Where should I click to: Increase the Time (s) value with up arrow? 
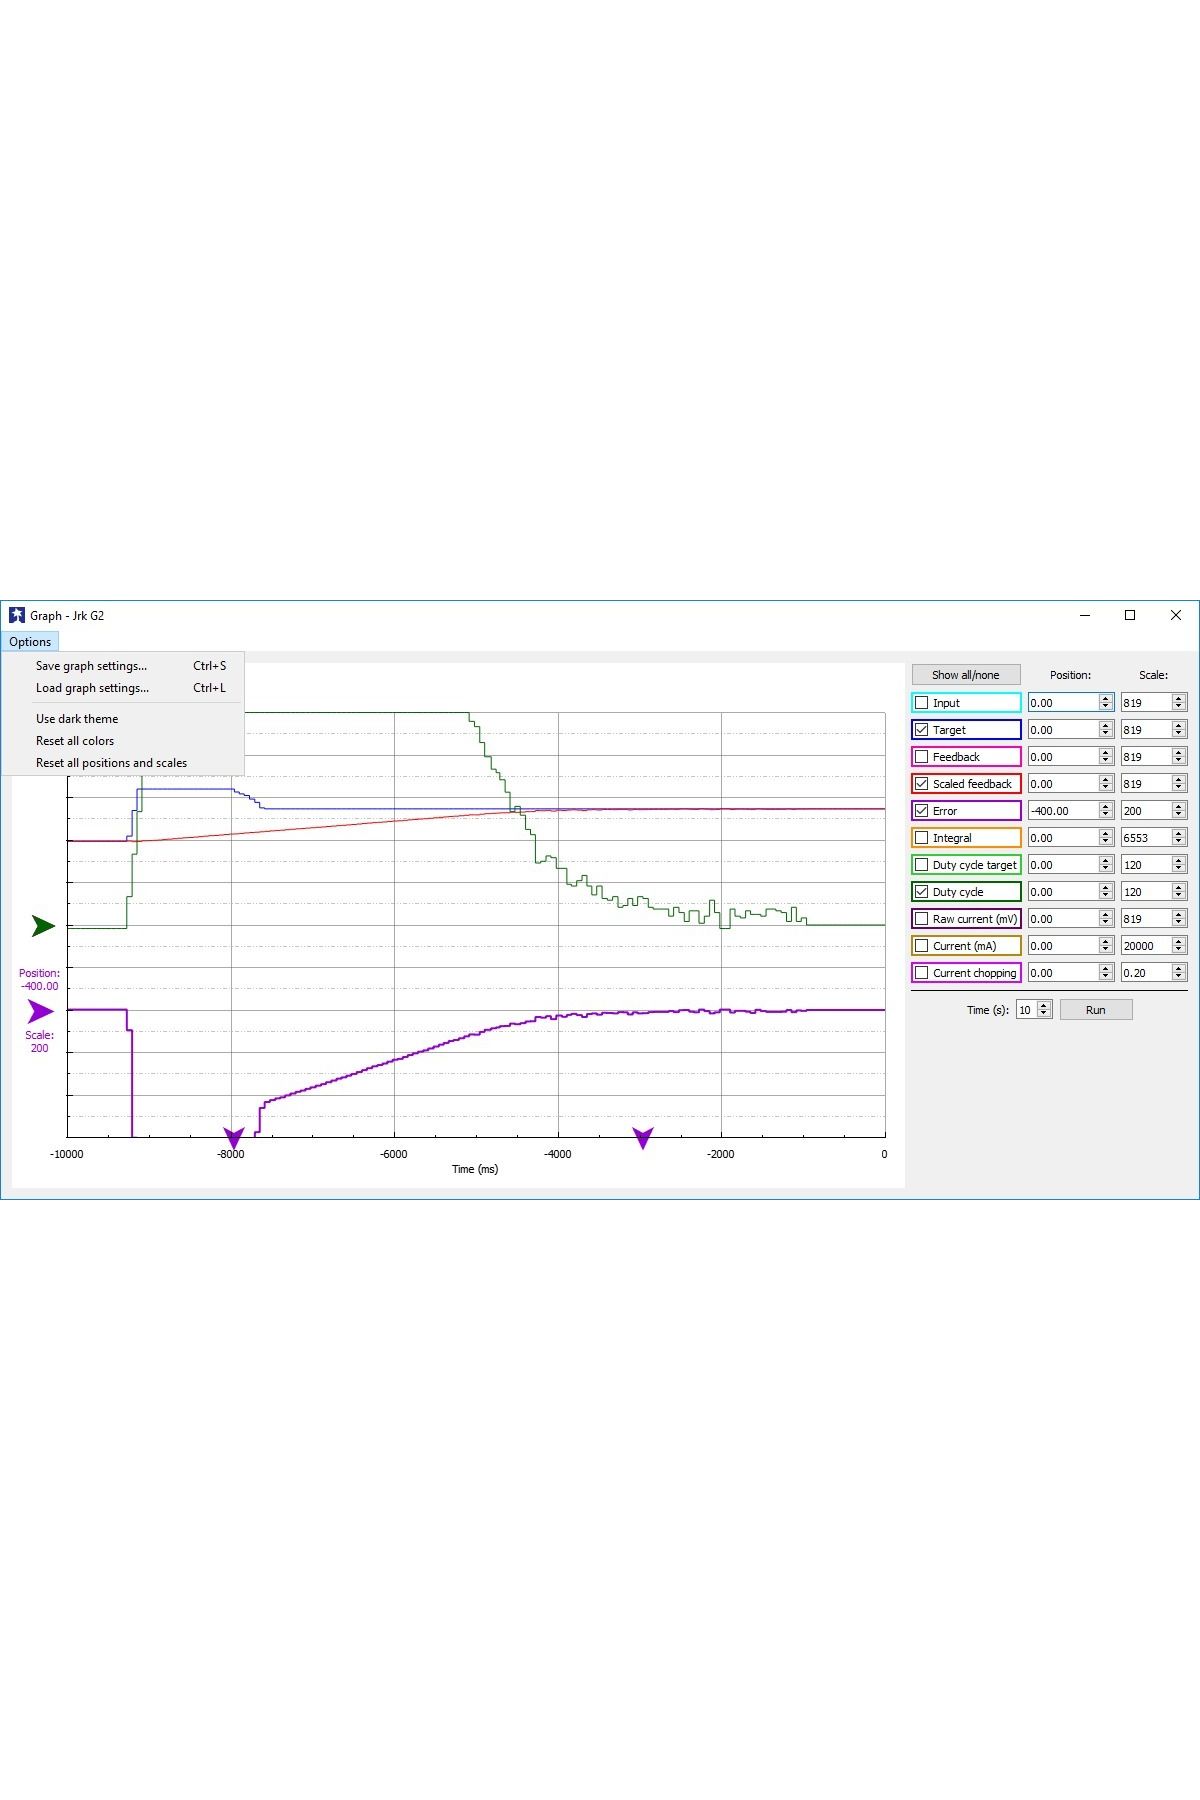point(1044,1006)
